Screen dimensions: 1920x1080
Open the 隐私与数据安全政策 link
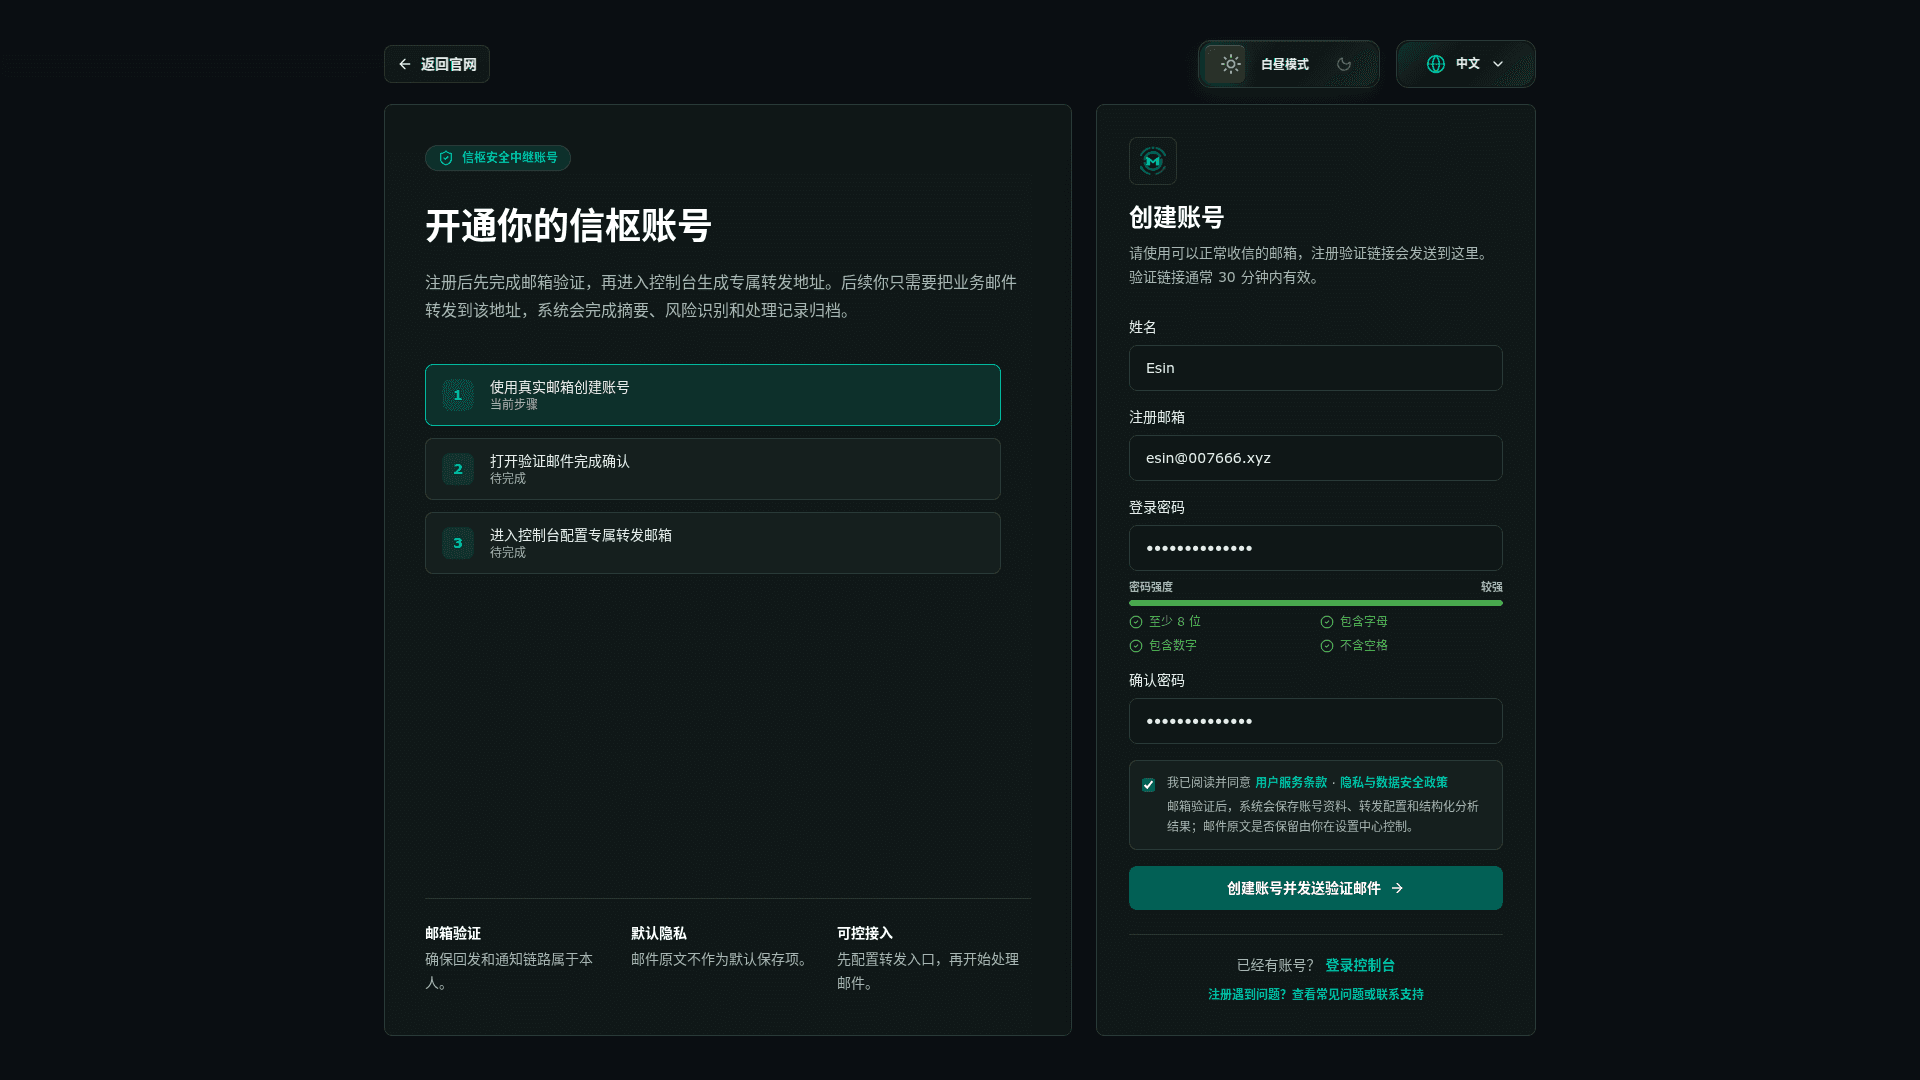coord(1393,782)
